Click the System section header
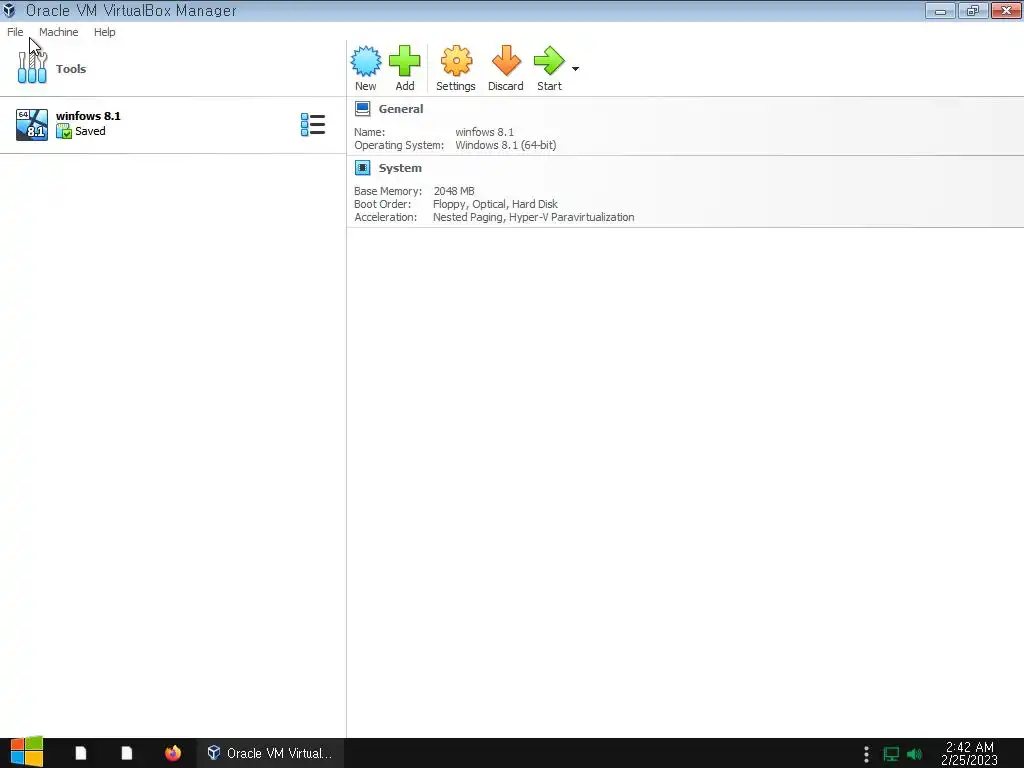1024x768 pixels. pos(400,168)
